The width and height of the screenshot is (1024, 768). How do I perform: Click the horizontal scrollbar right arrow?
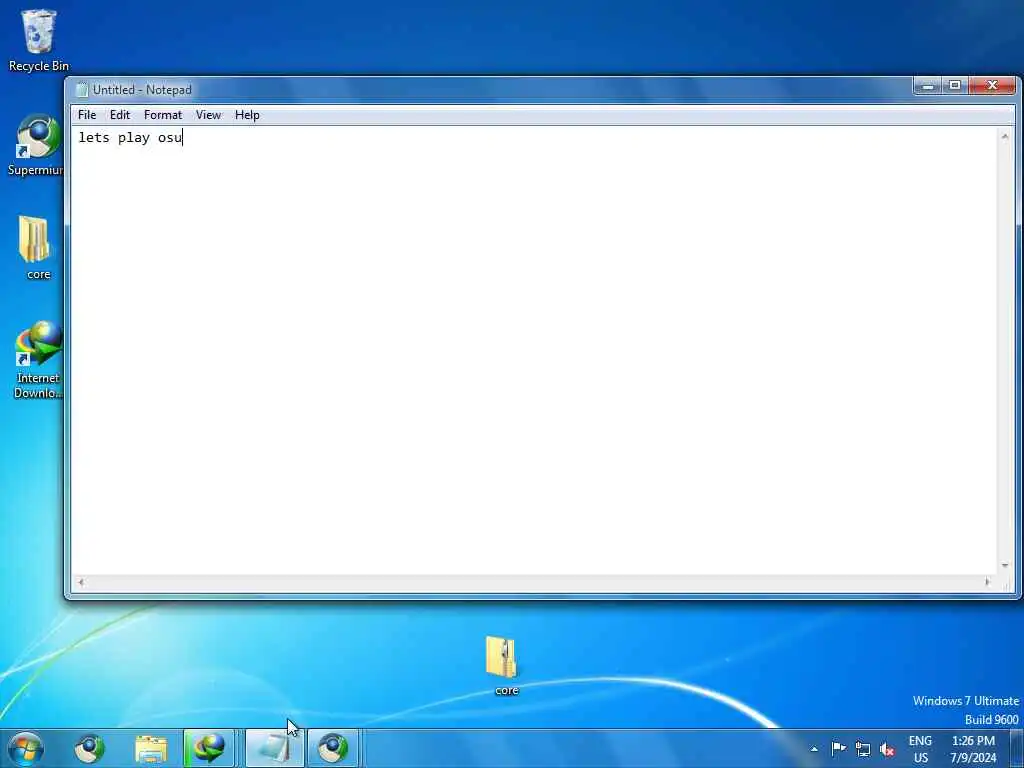(x=987, y=582)
